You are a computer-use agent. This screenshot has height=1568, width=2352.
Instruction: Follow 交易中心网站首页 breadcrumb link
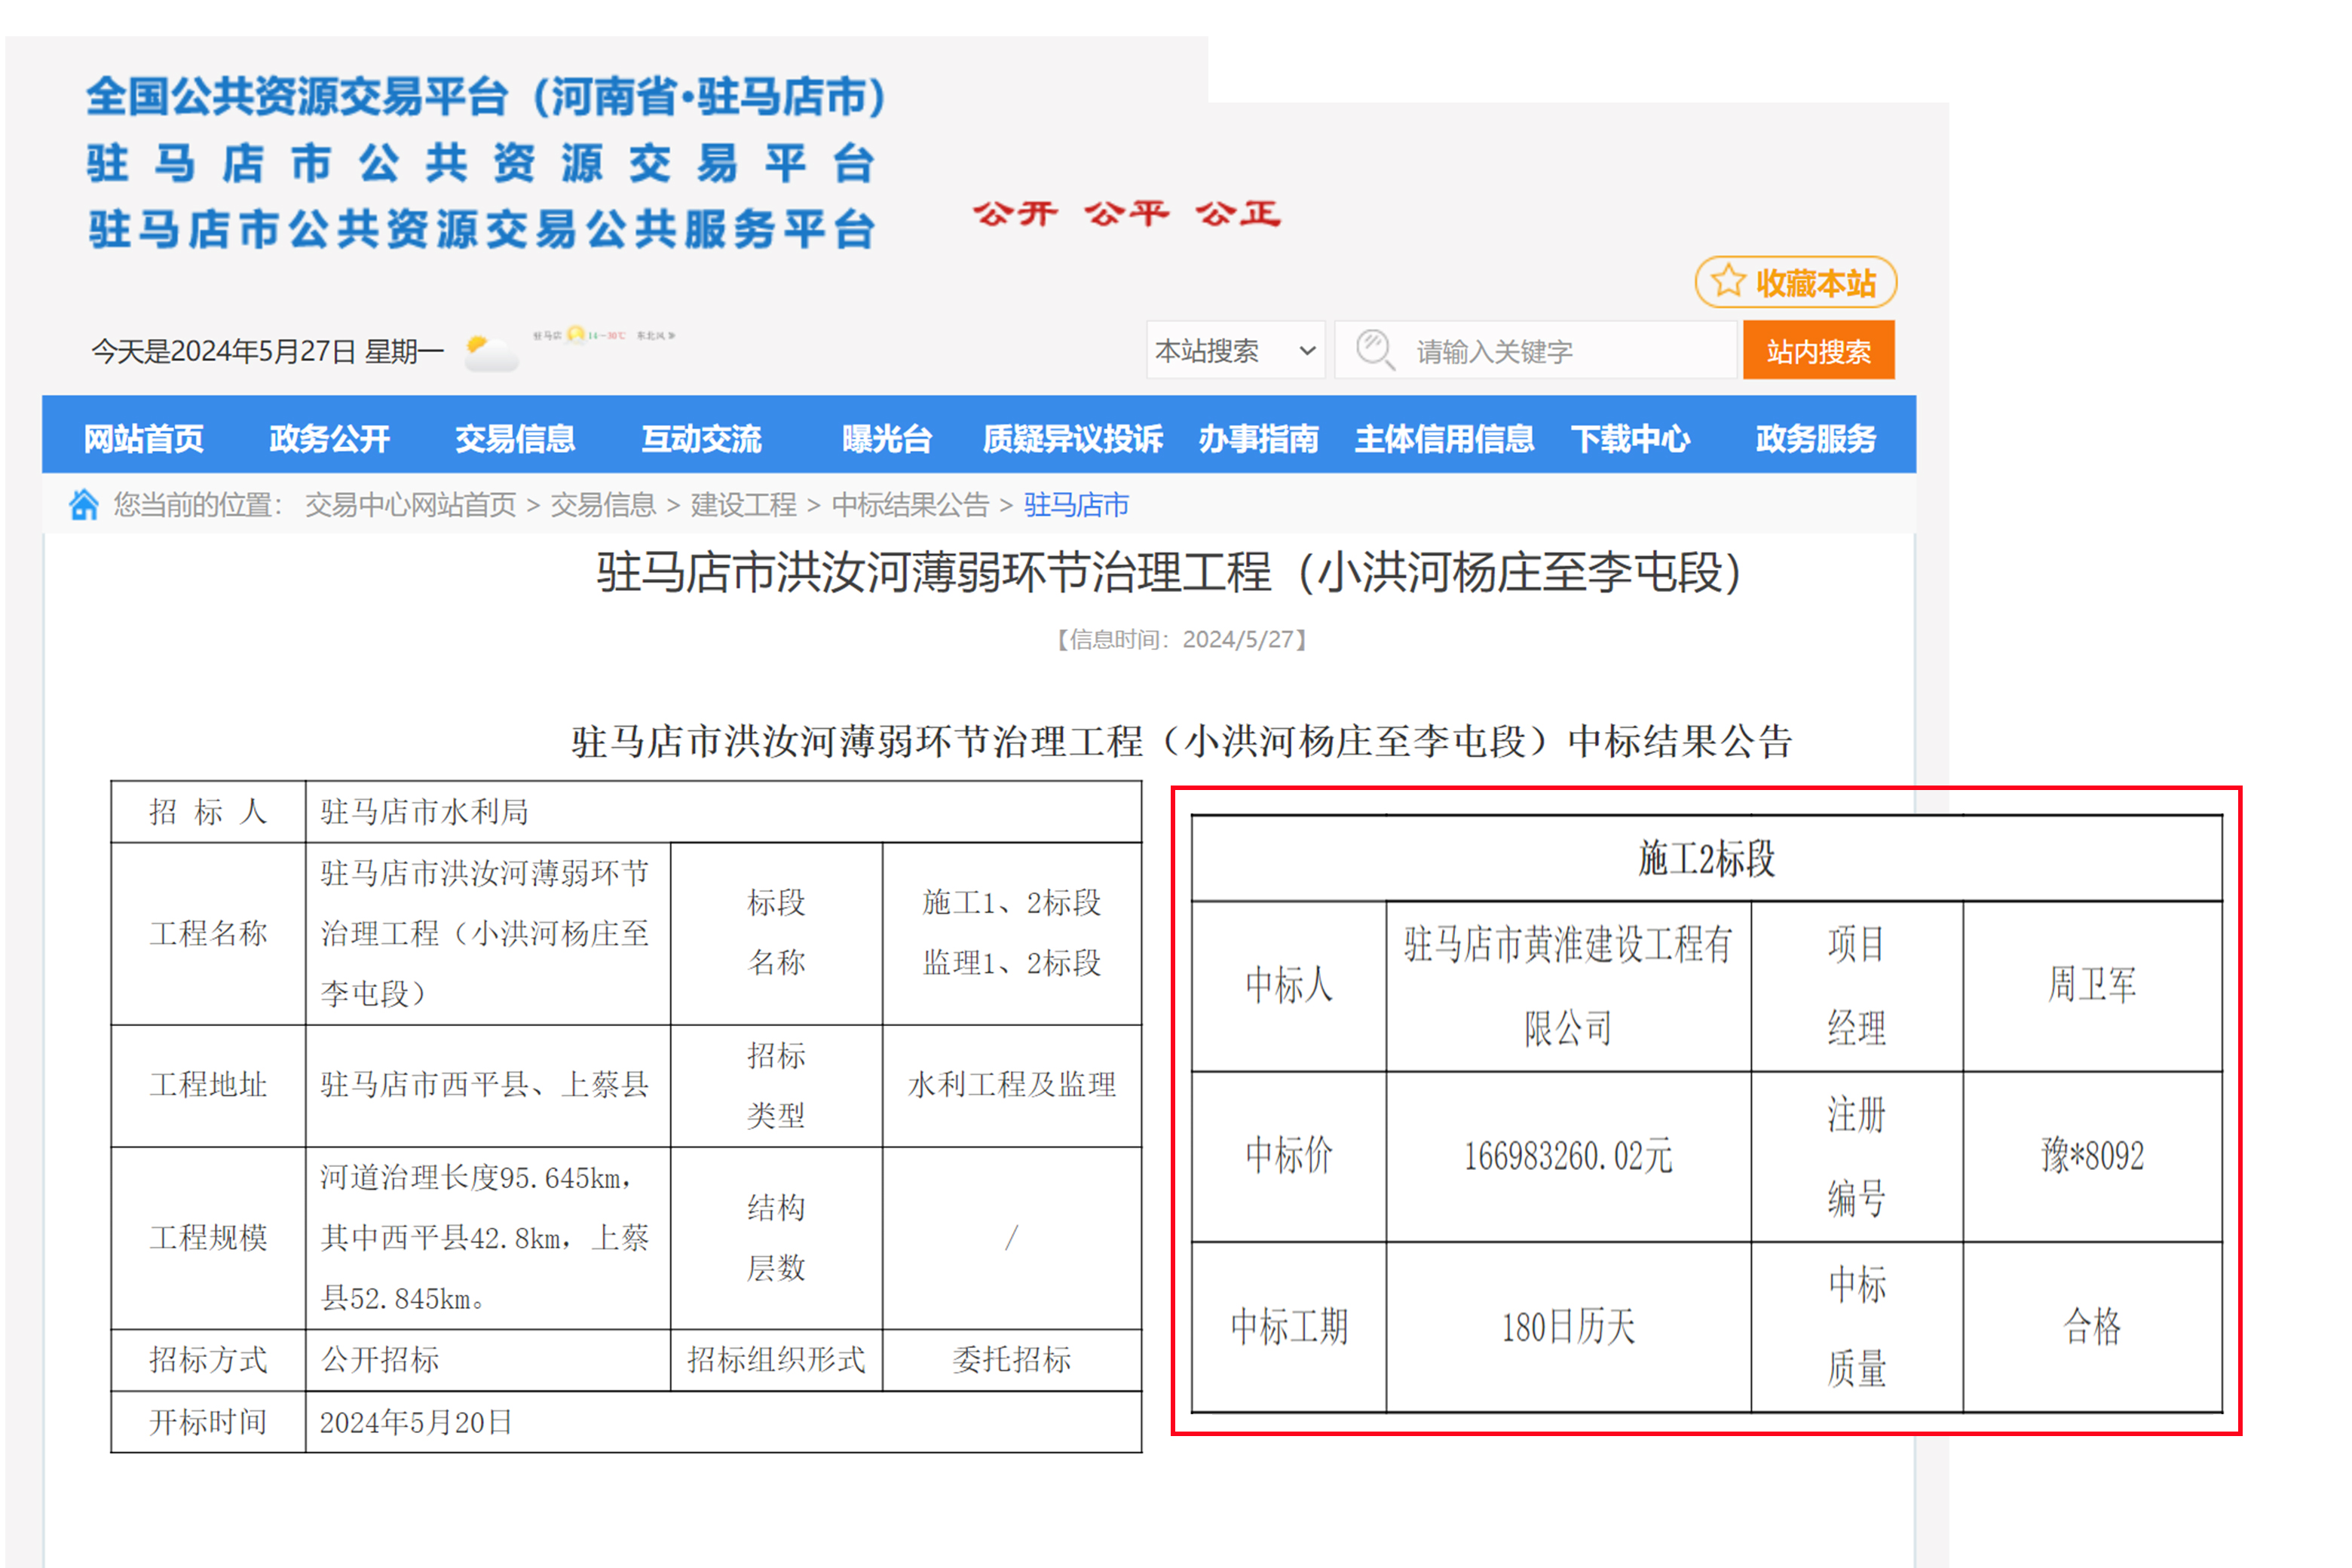410,505
